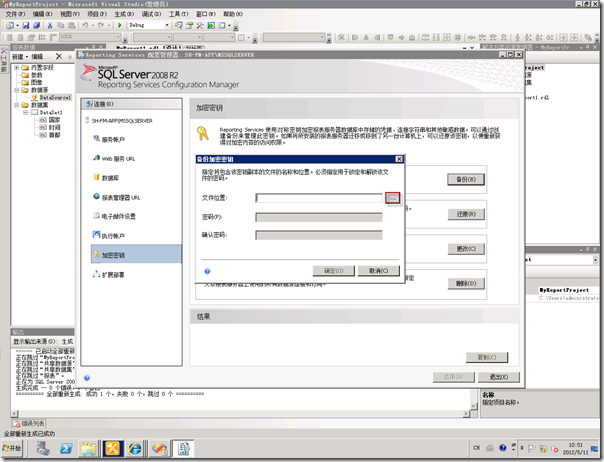Open the 项目 menu in Visual Studio
The width and height of the screenshot is (604, 462).
tap(97, 14)
